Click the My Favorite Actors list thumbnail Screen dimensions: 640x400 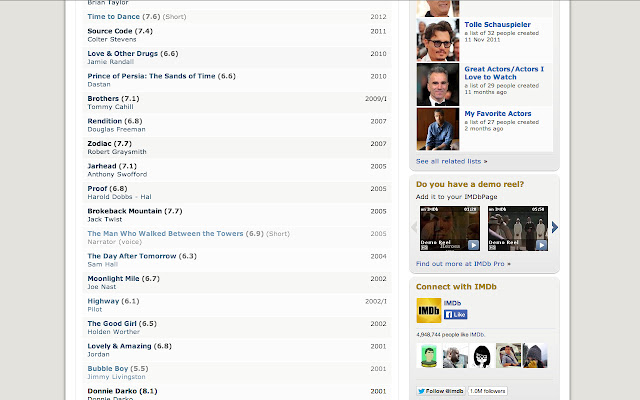(438, 129)
